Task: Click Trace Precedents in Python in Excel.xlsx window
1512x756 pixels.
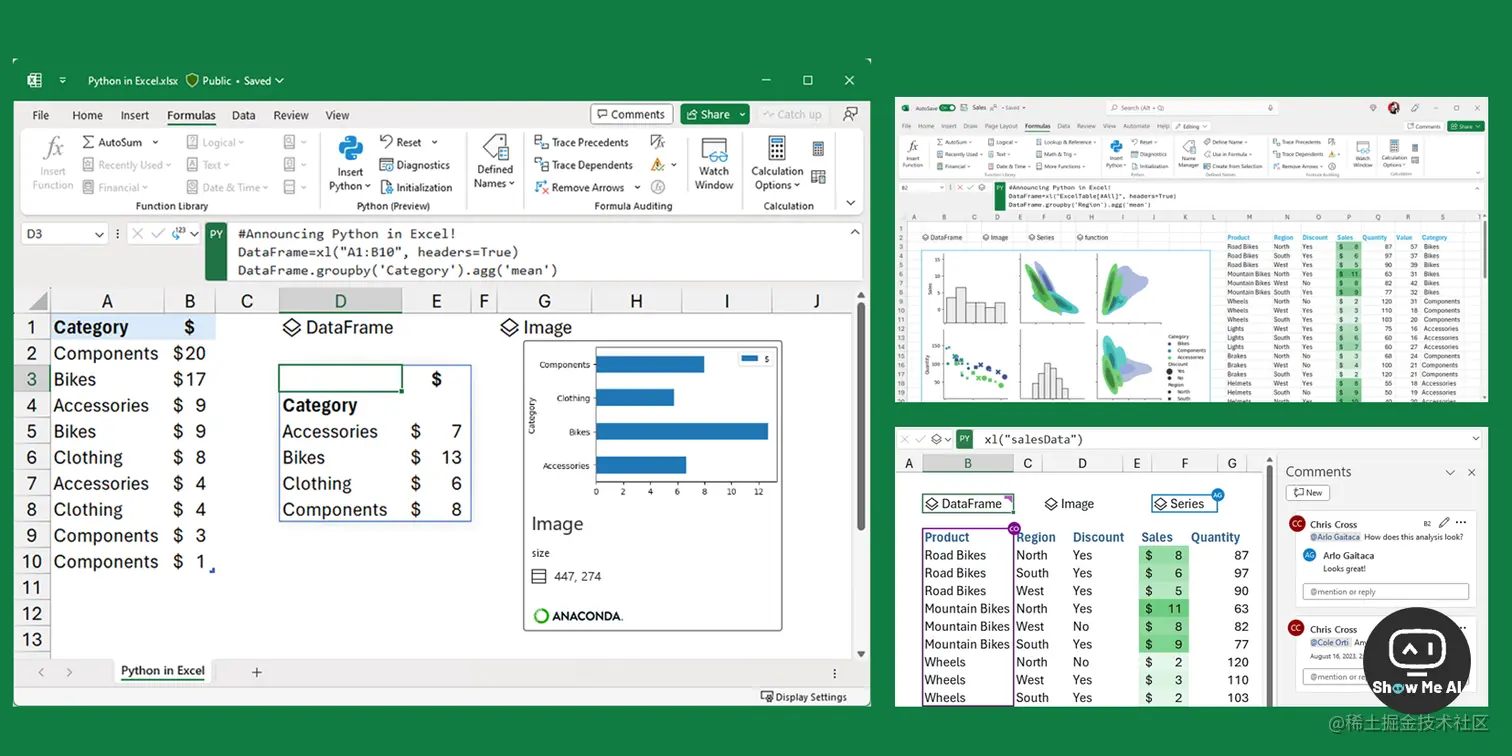Action: 581,143
